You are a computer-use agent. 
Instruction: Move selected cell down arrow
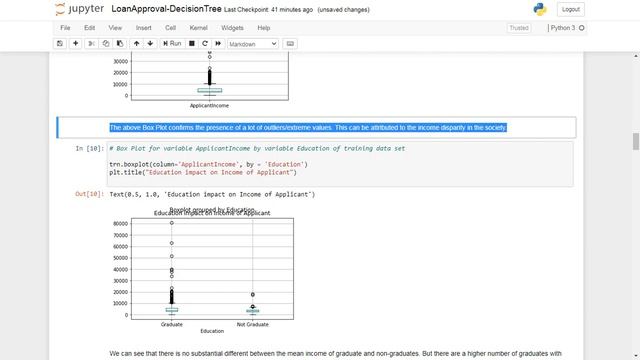[150, 43]
